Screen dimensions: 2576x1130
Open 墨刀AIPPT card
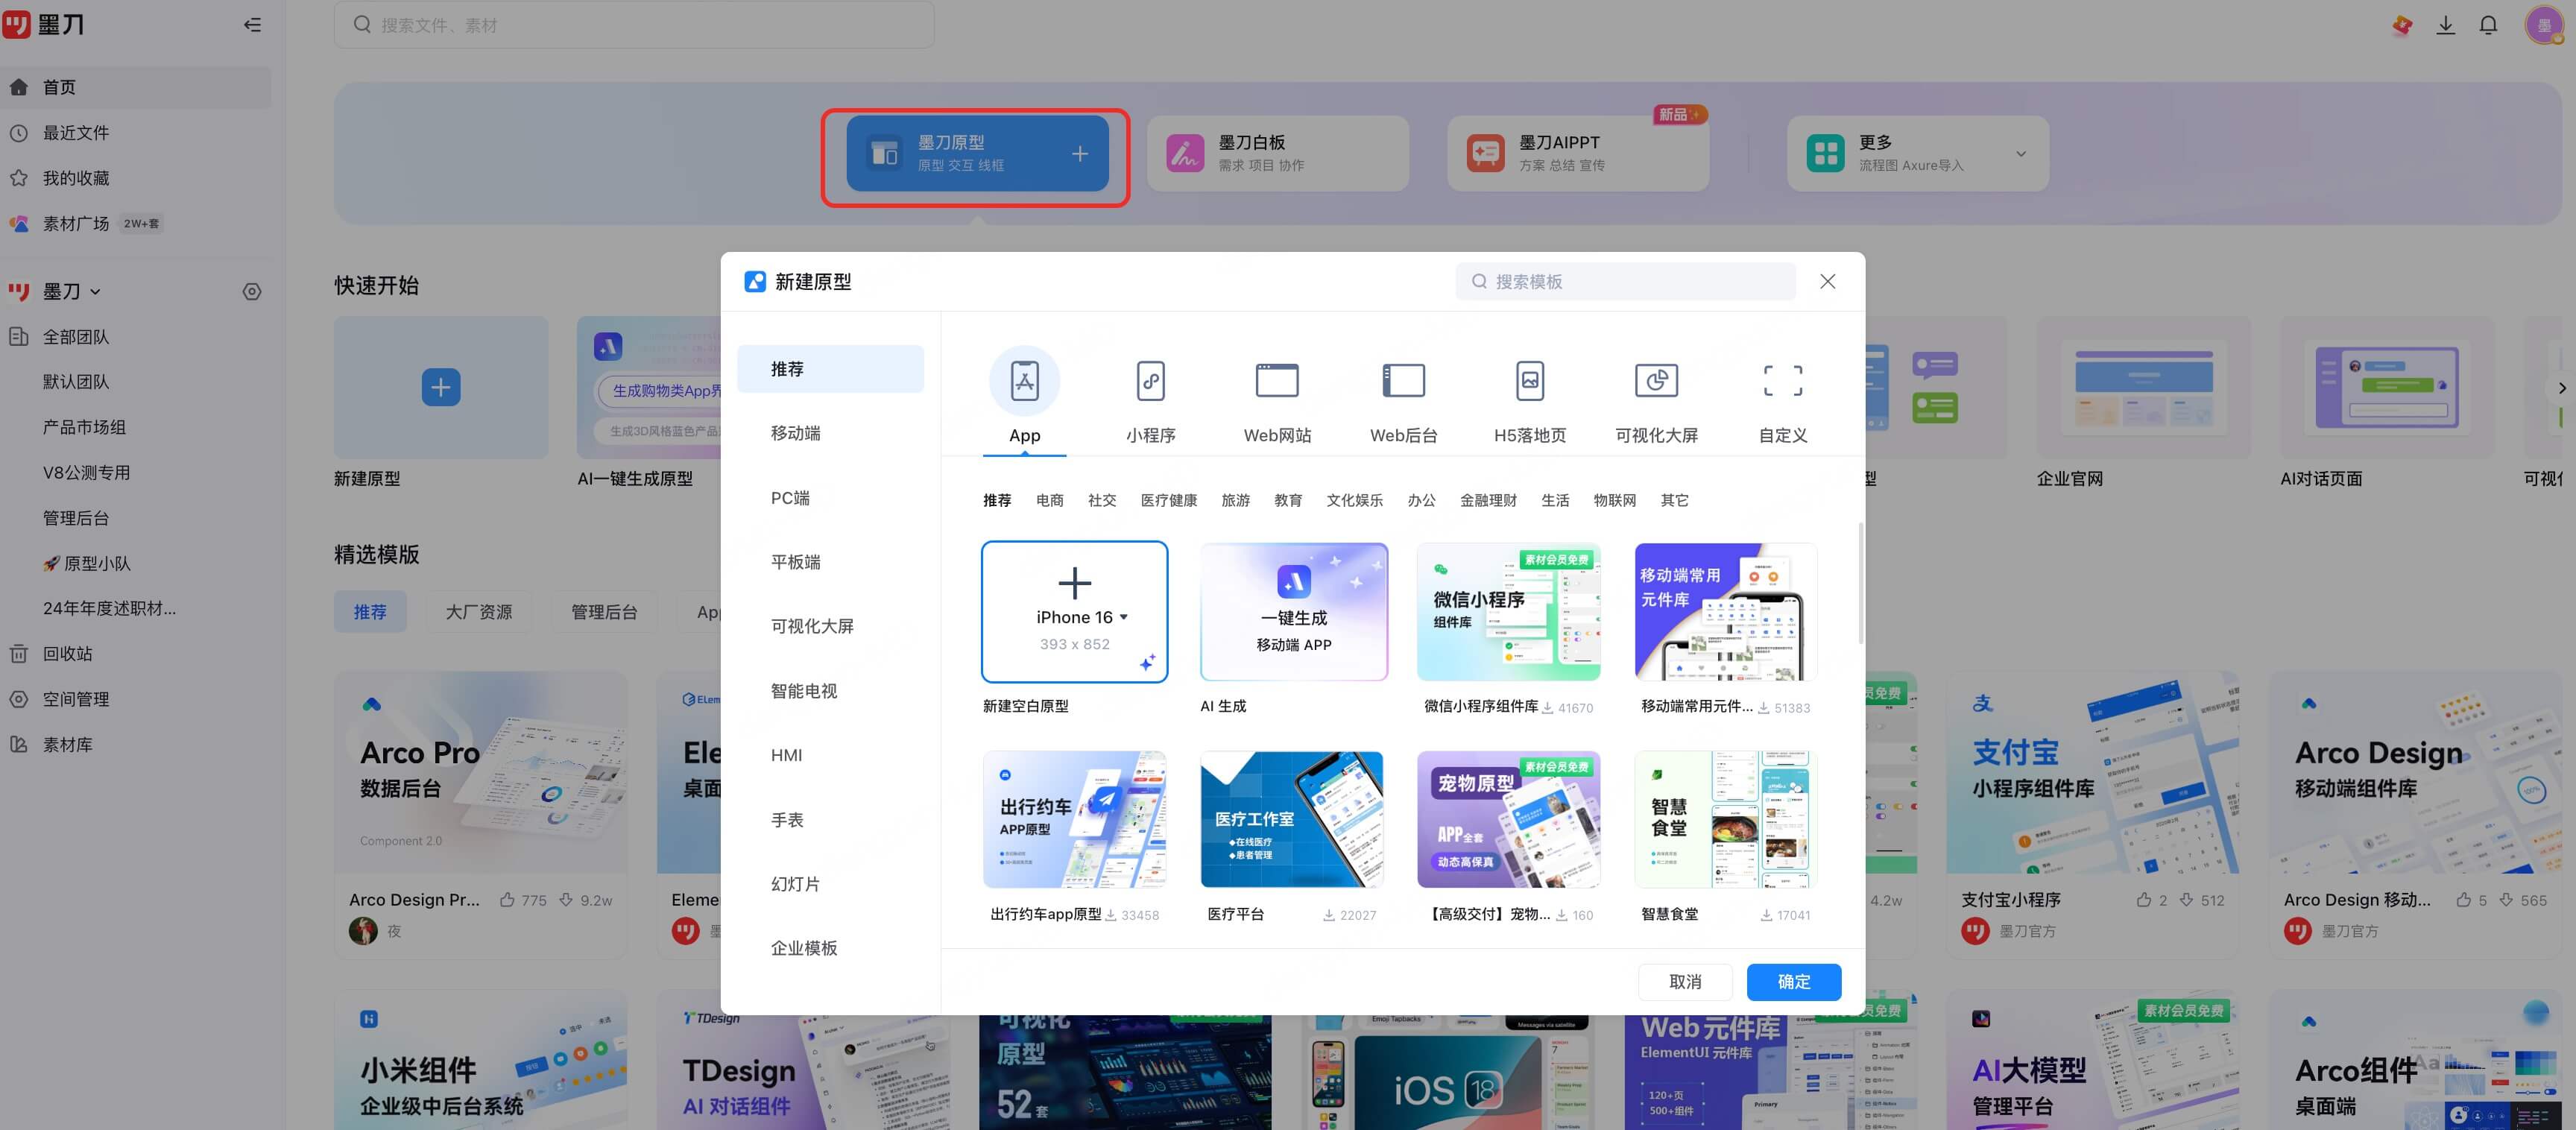[1577, 153]
